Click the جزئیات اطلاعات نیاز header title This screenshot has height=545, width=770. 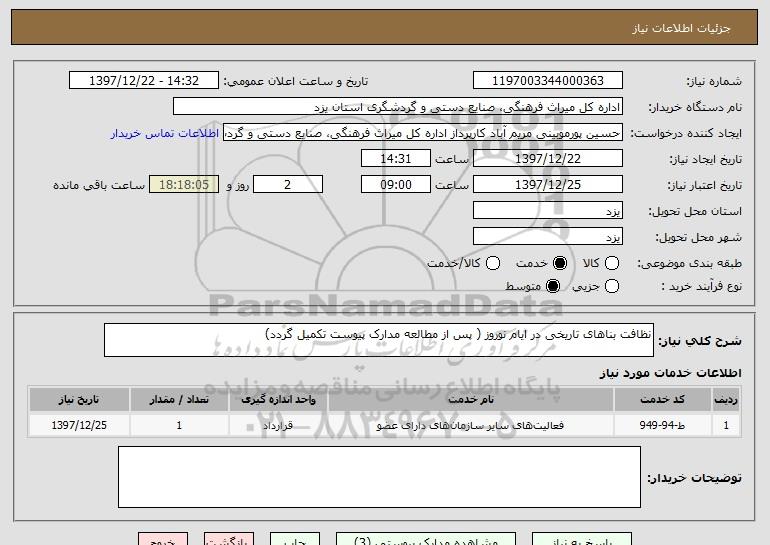(x=681, y=28)
